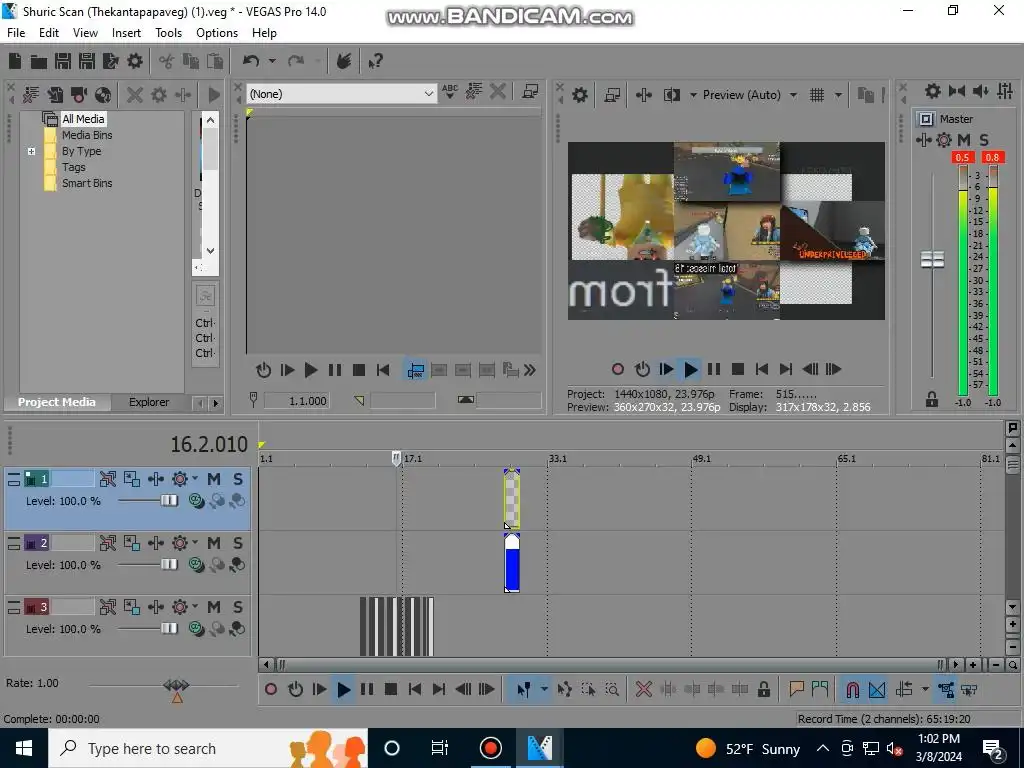
Task: Toggle automatic crossfades button
Action: pos(877,689)
